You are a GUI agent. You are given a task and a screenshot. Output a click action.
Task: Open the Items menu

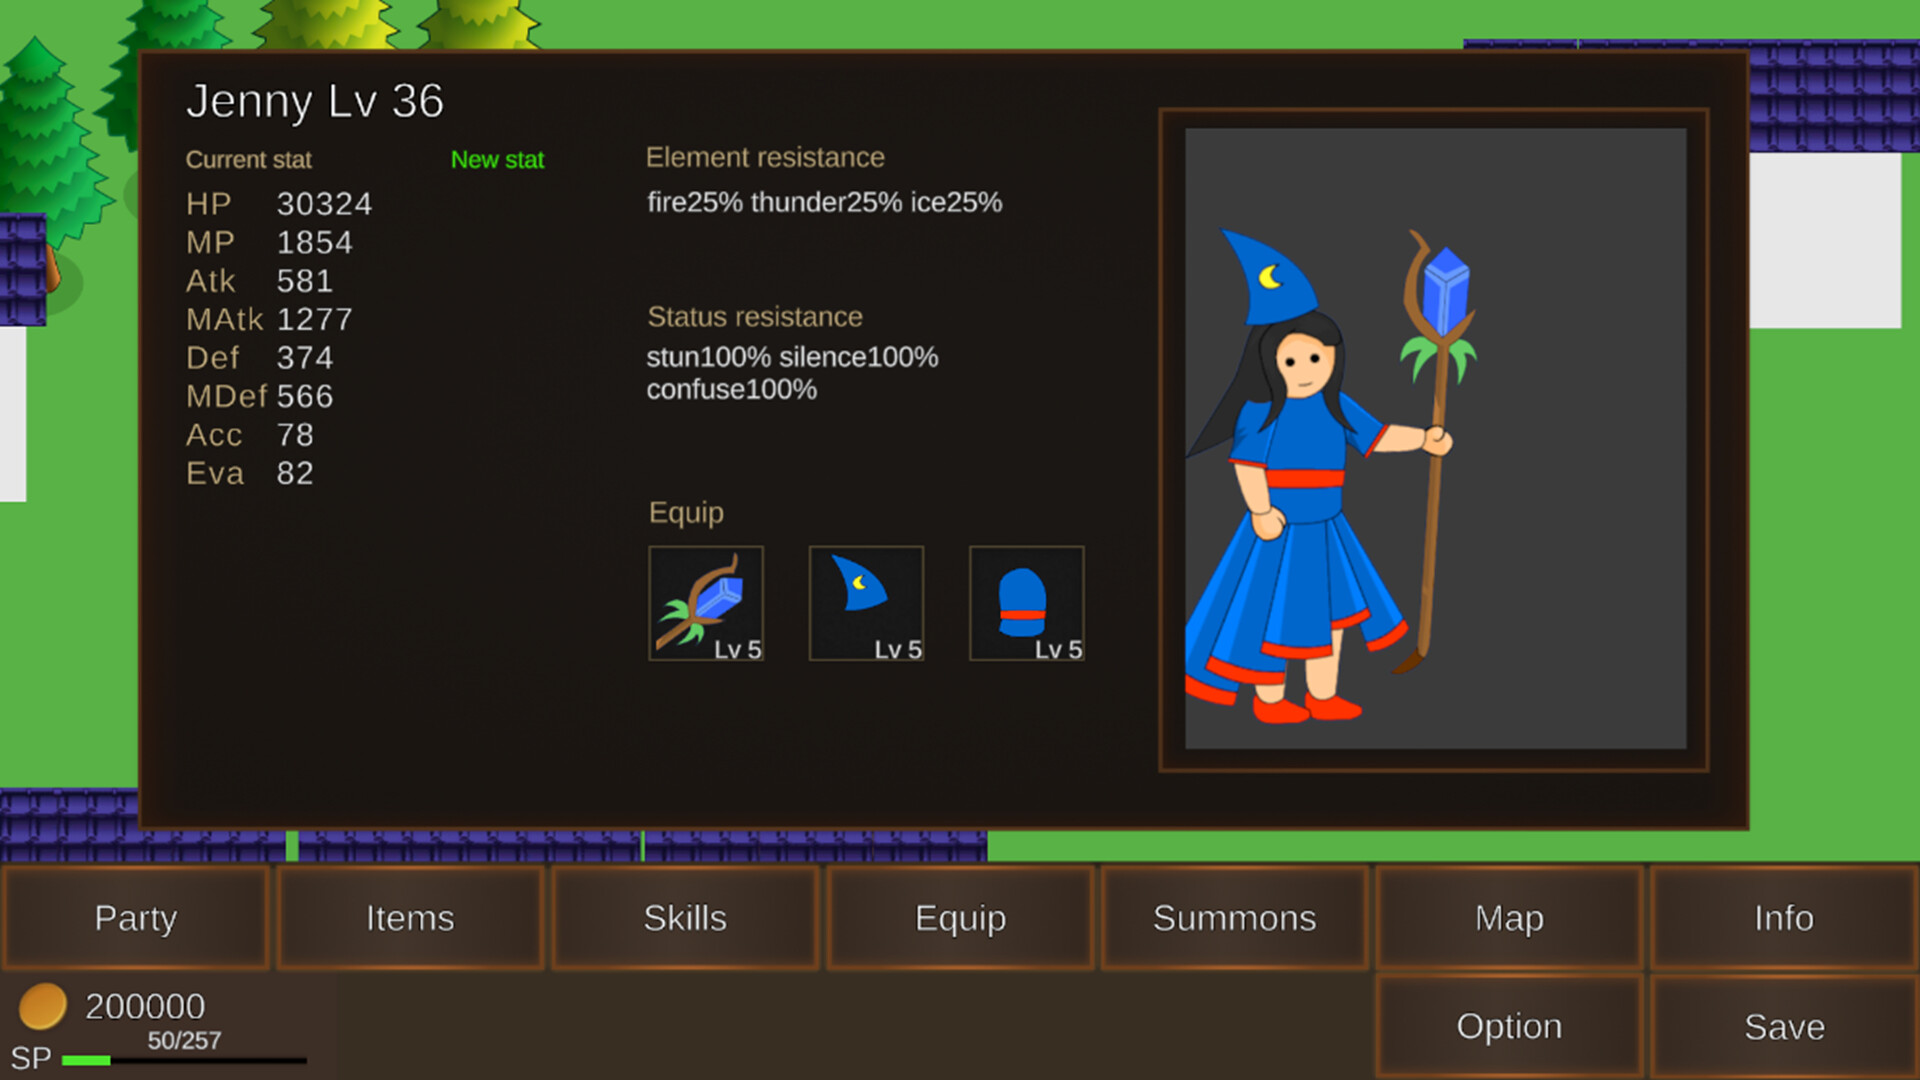point(410,918)
